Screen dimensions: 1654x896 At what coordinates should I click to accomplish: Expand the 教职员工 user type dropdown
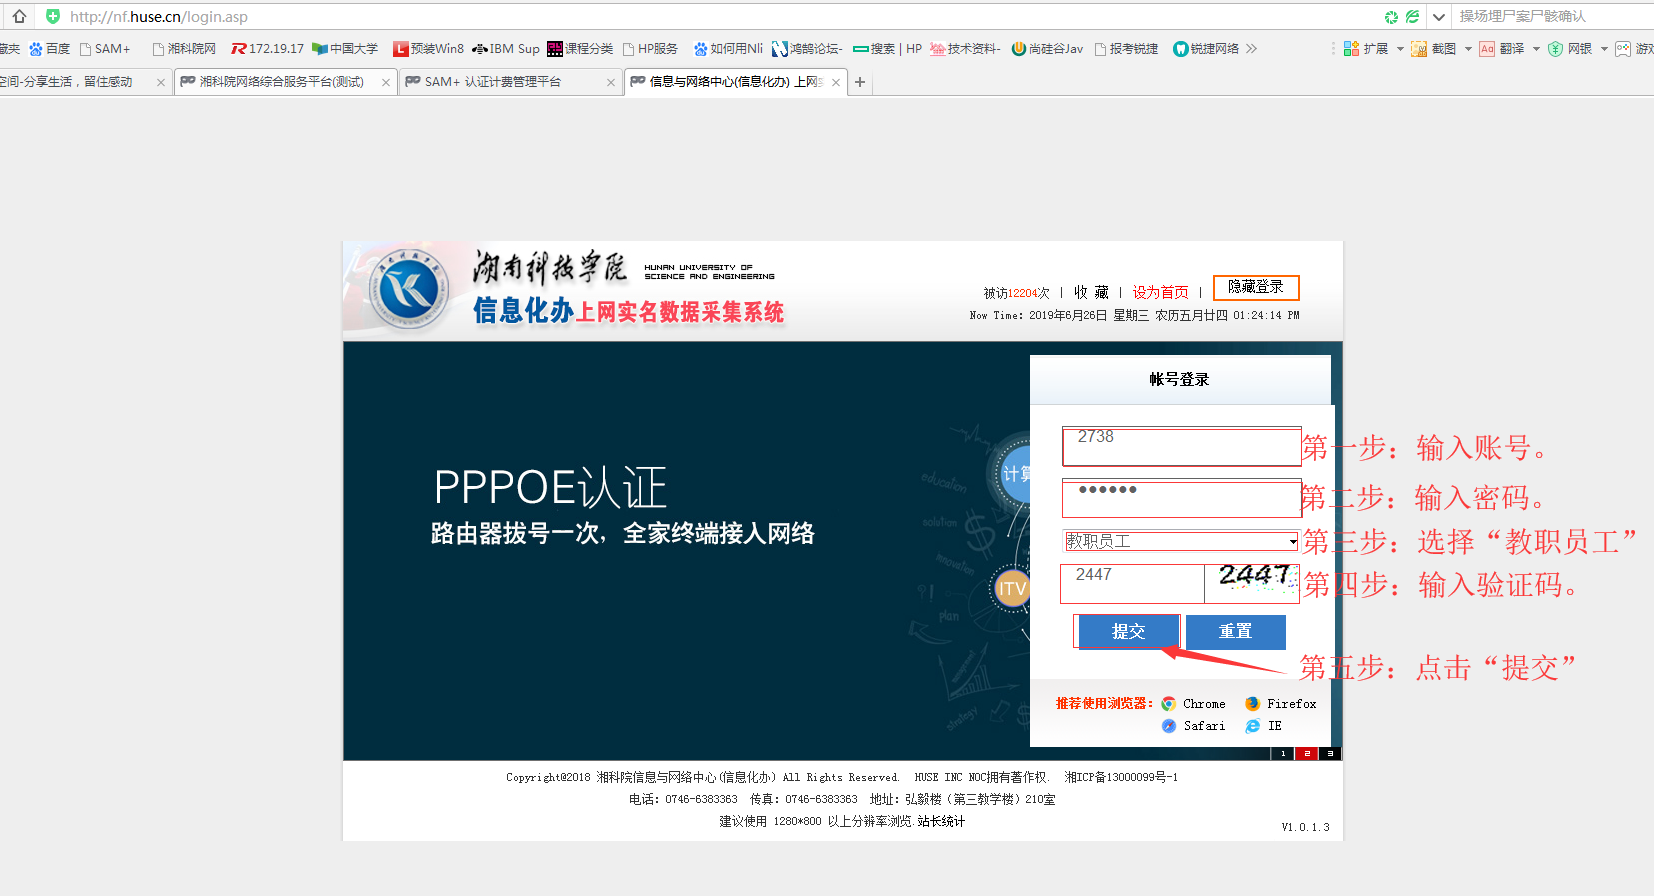(x=1292, y=541)
